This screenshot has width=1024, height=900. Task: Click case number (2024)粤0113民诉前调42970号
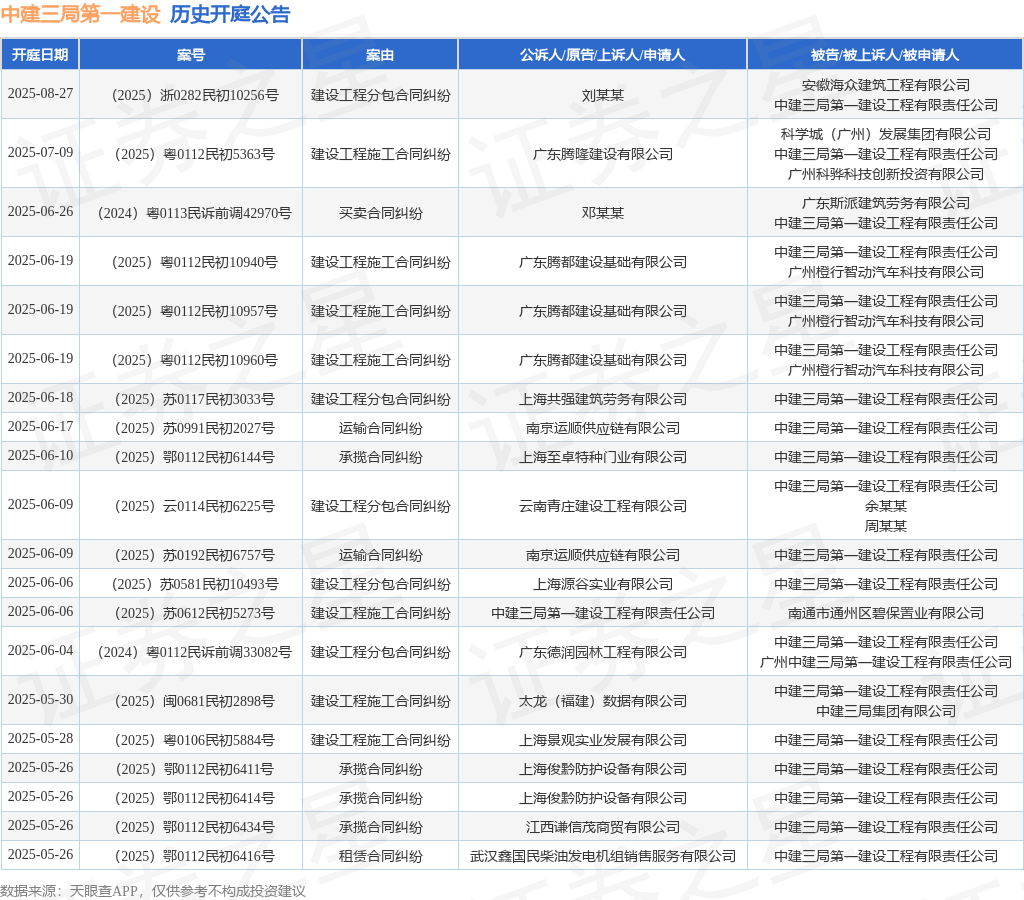[195, 213]
